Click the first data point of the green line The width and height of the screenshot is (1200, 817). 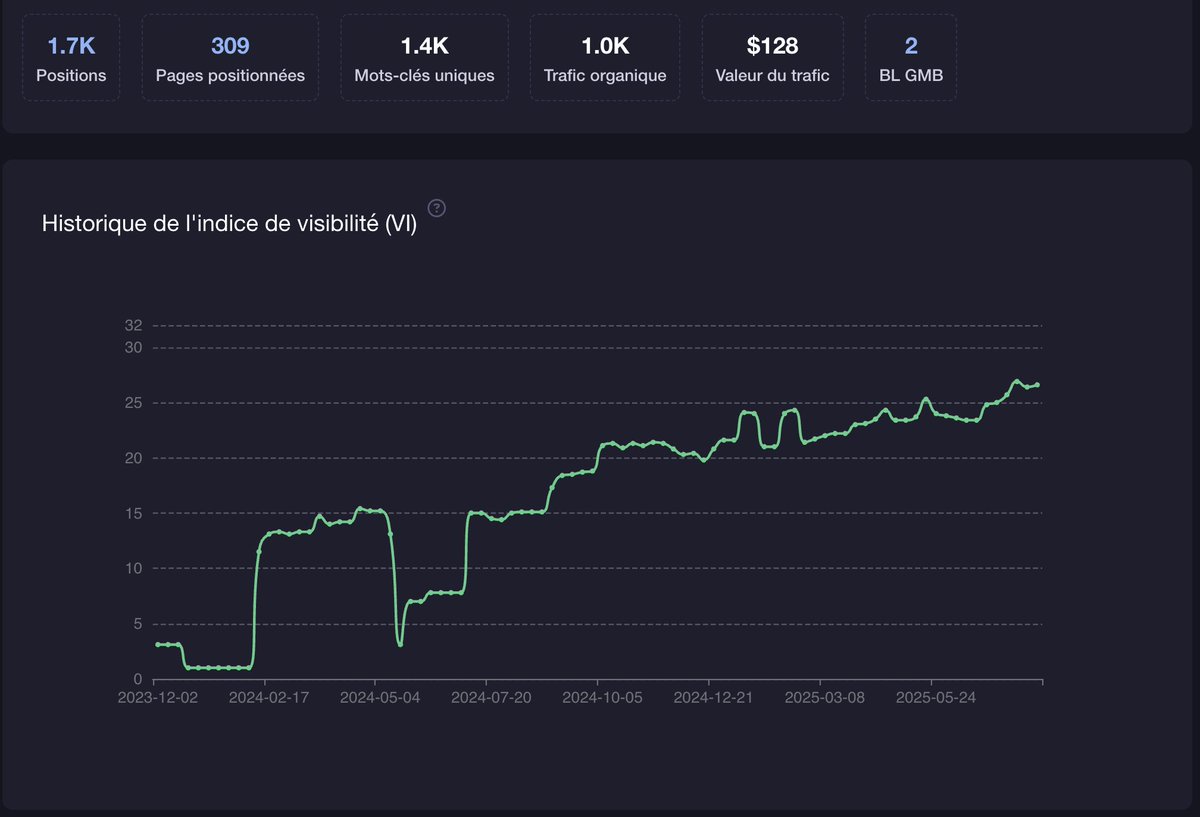tap(157, 645)
